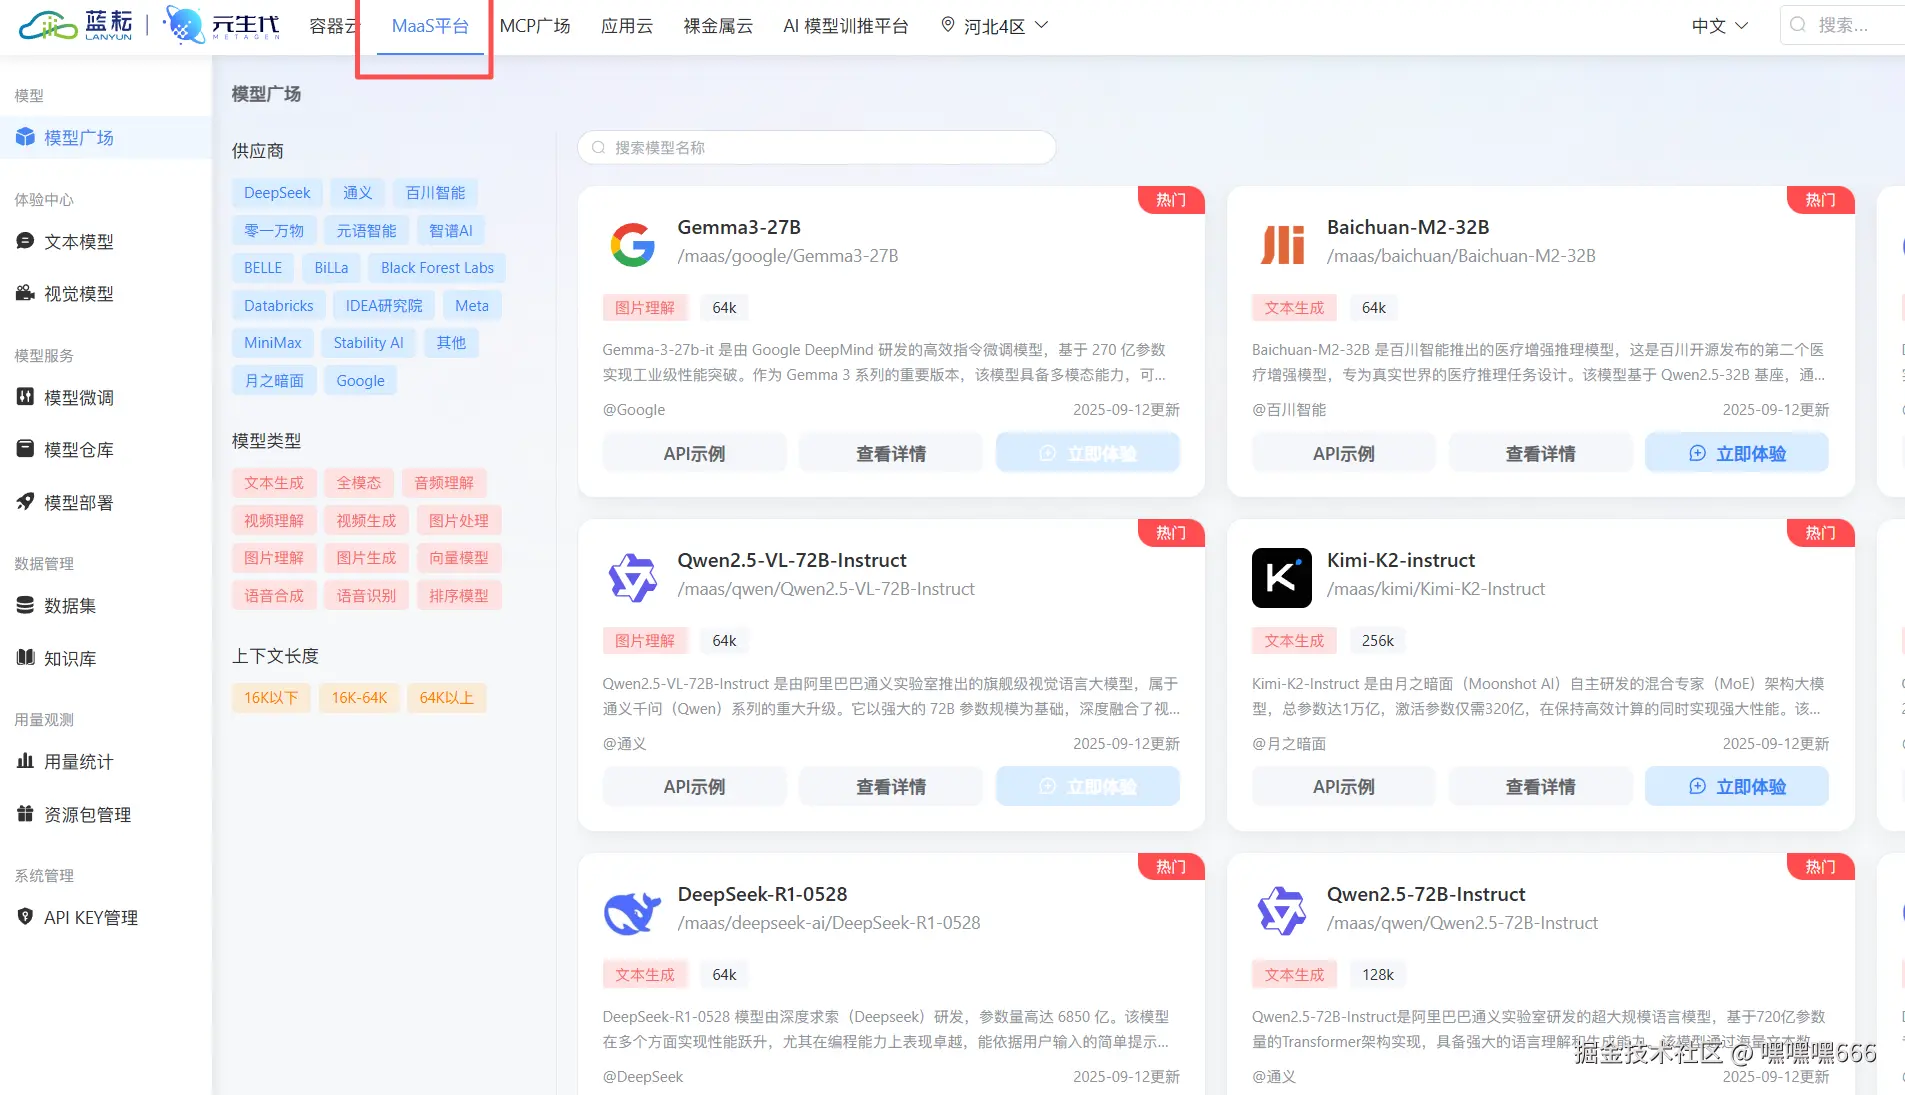
Task: Toggle the Meta provider filter
Action: 472,306
